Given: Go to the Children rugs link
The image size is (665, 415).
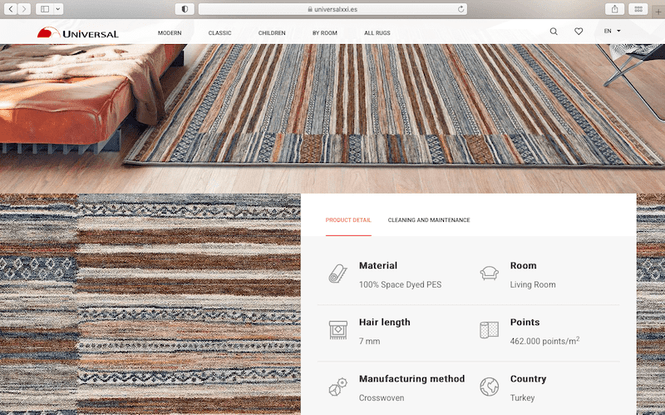Looking at the screenshot, I should (x=272, y=33).
